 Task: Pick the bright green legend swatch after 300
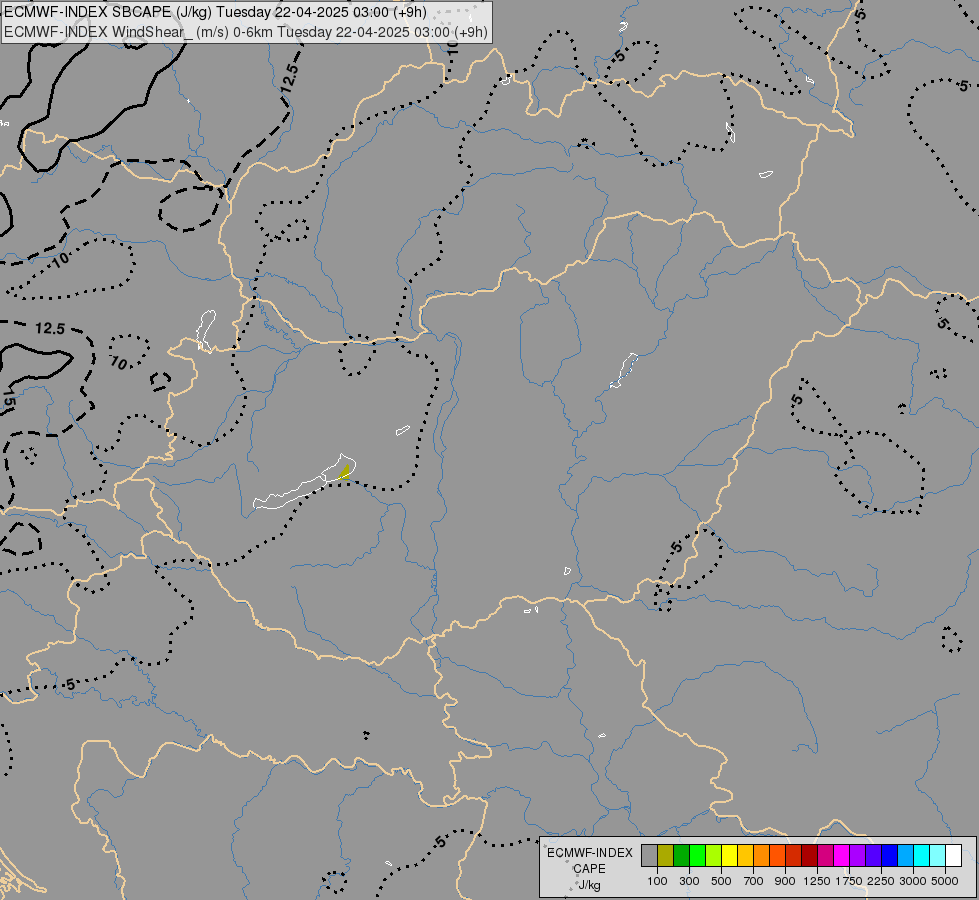(x=697, y=855)
